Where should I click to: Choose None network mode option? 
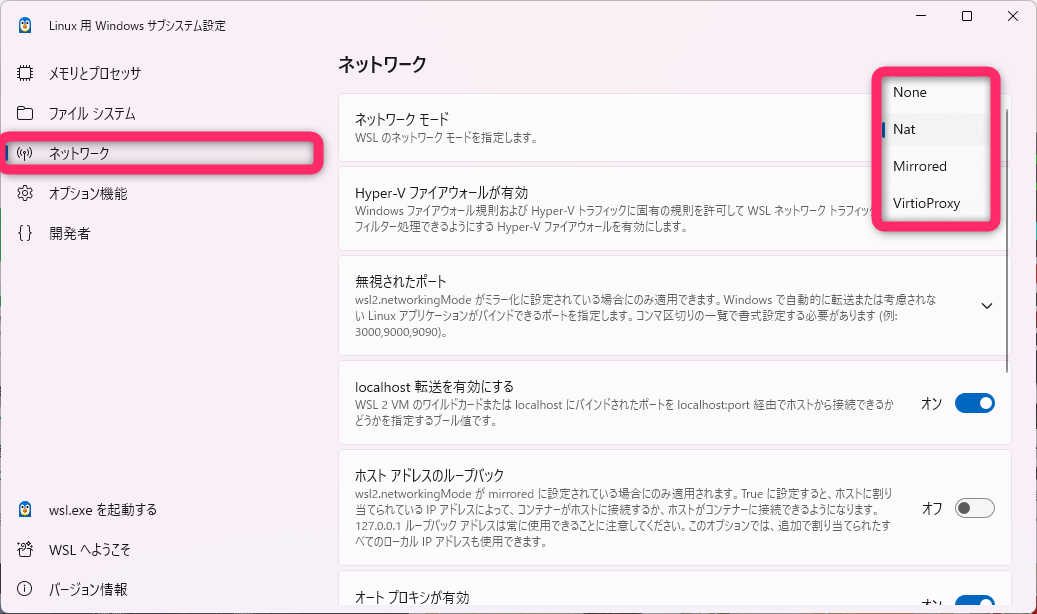pyautogui.click(x=935, y=93)
